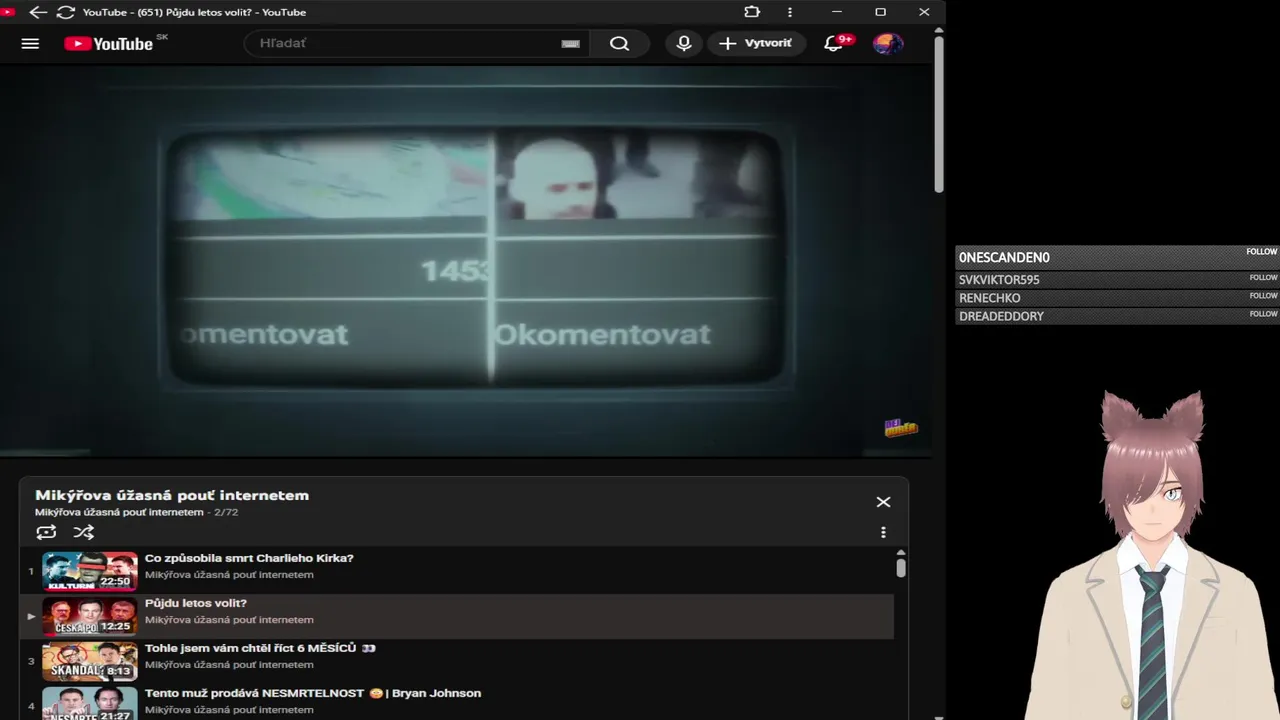Viewport: 1280px width, 720px height.
Task: Toggle playlist loop
Action: point(46,532)
